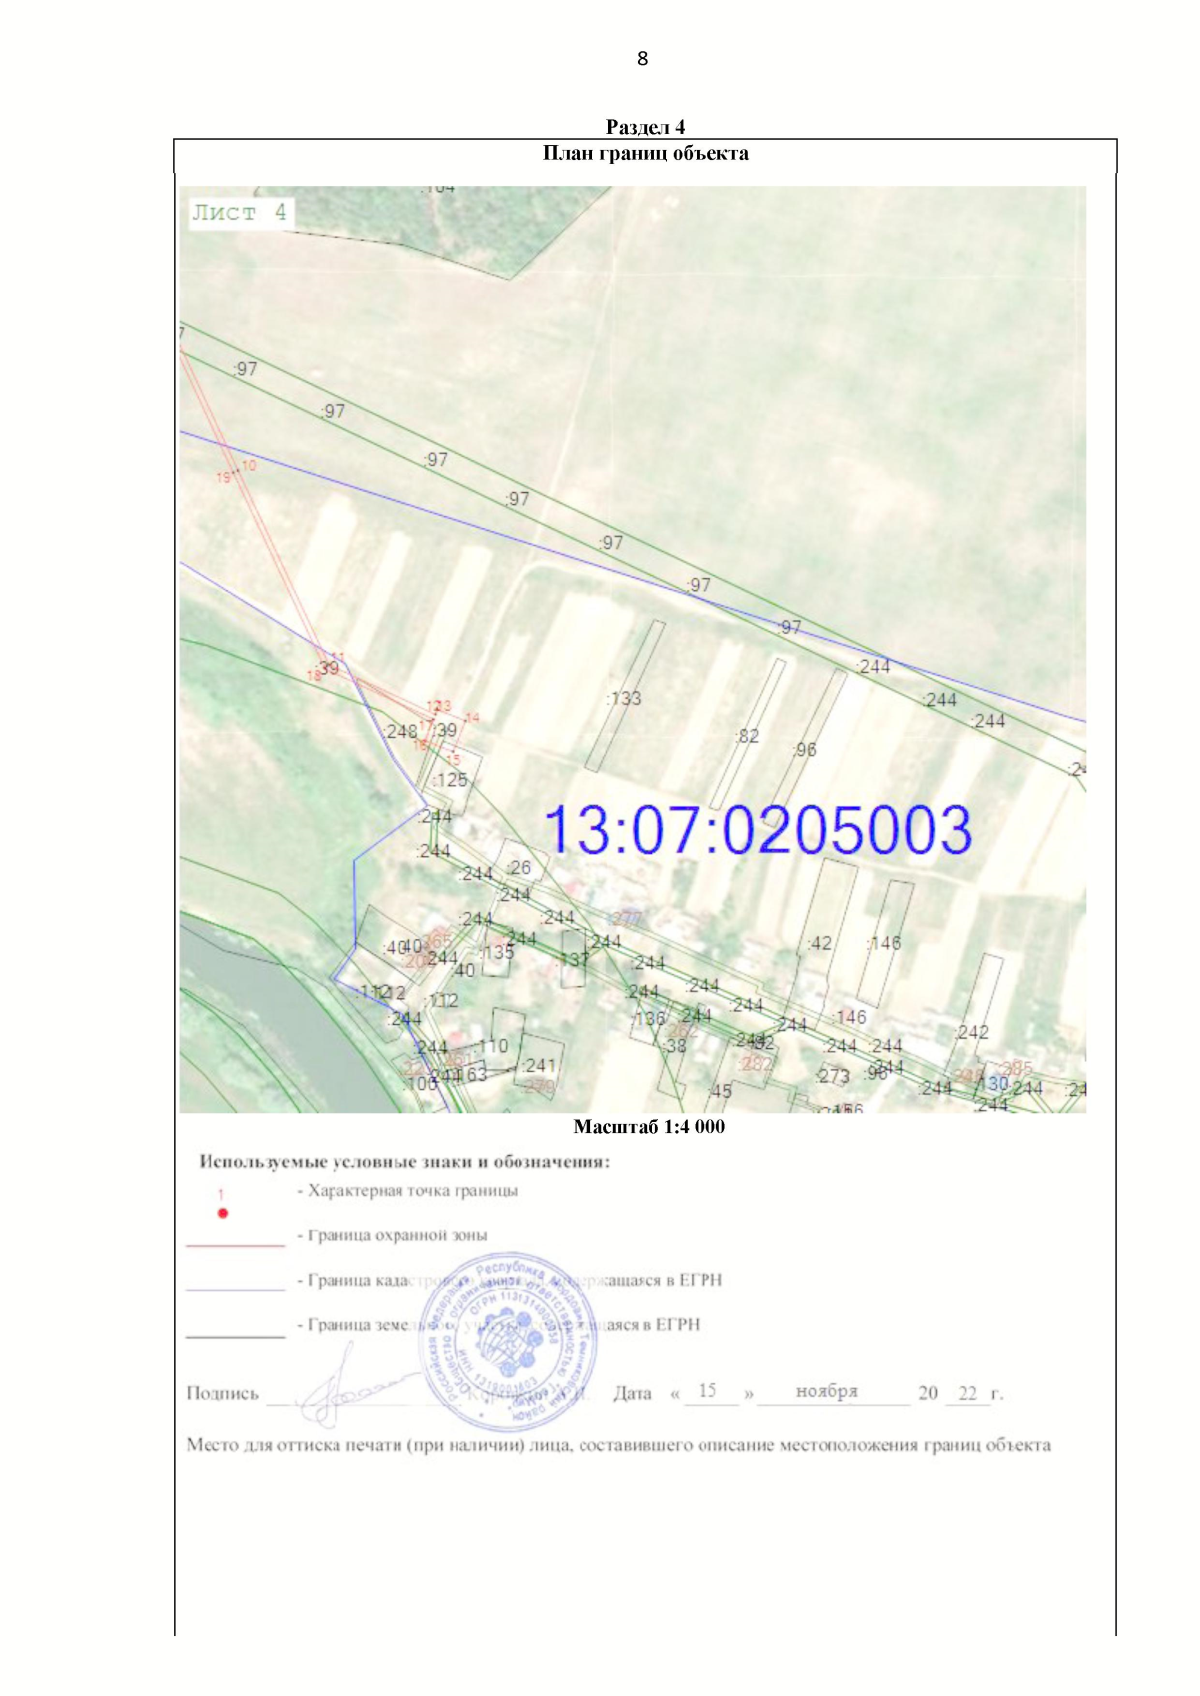The width and height of the screenshot is (1200, 1696).
Task: Click the date day field '15'
Action: coord(708,1391)
